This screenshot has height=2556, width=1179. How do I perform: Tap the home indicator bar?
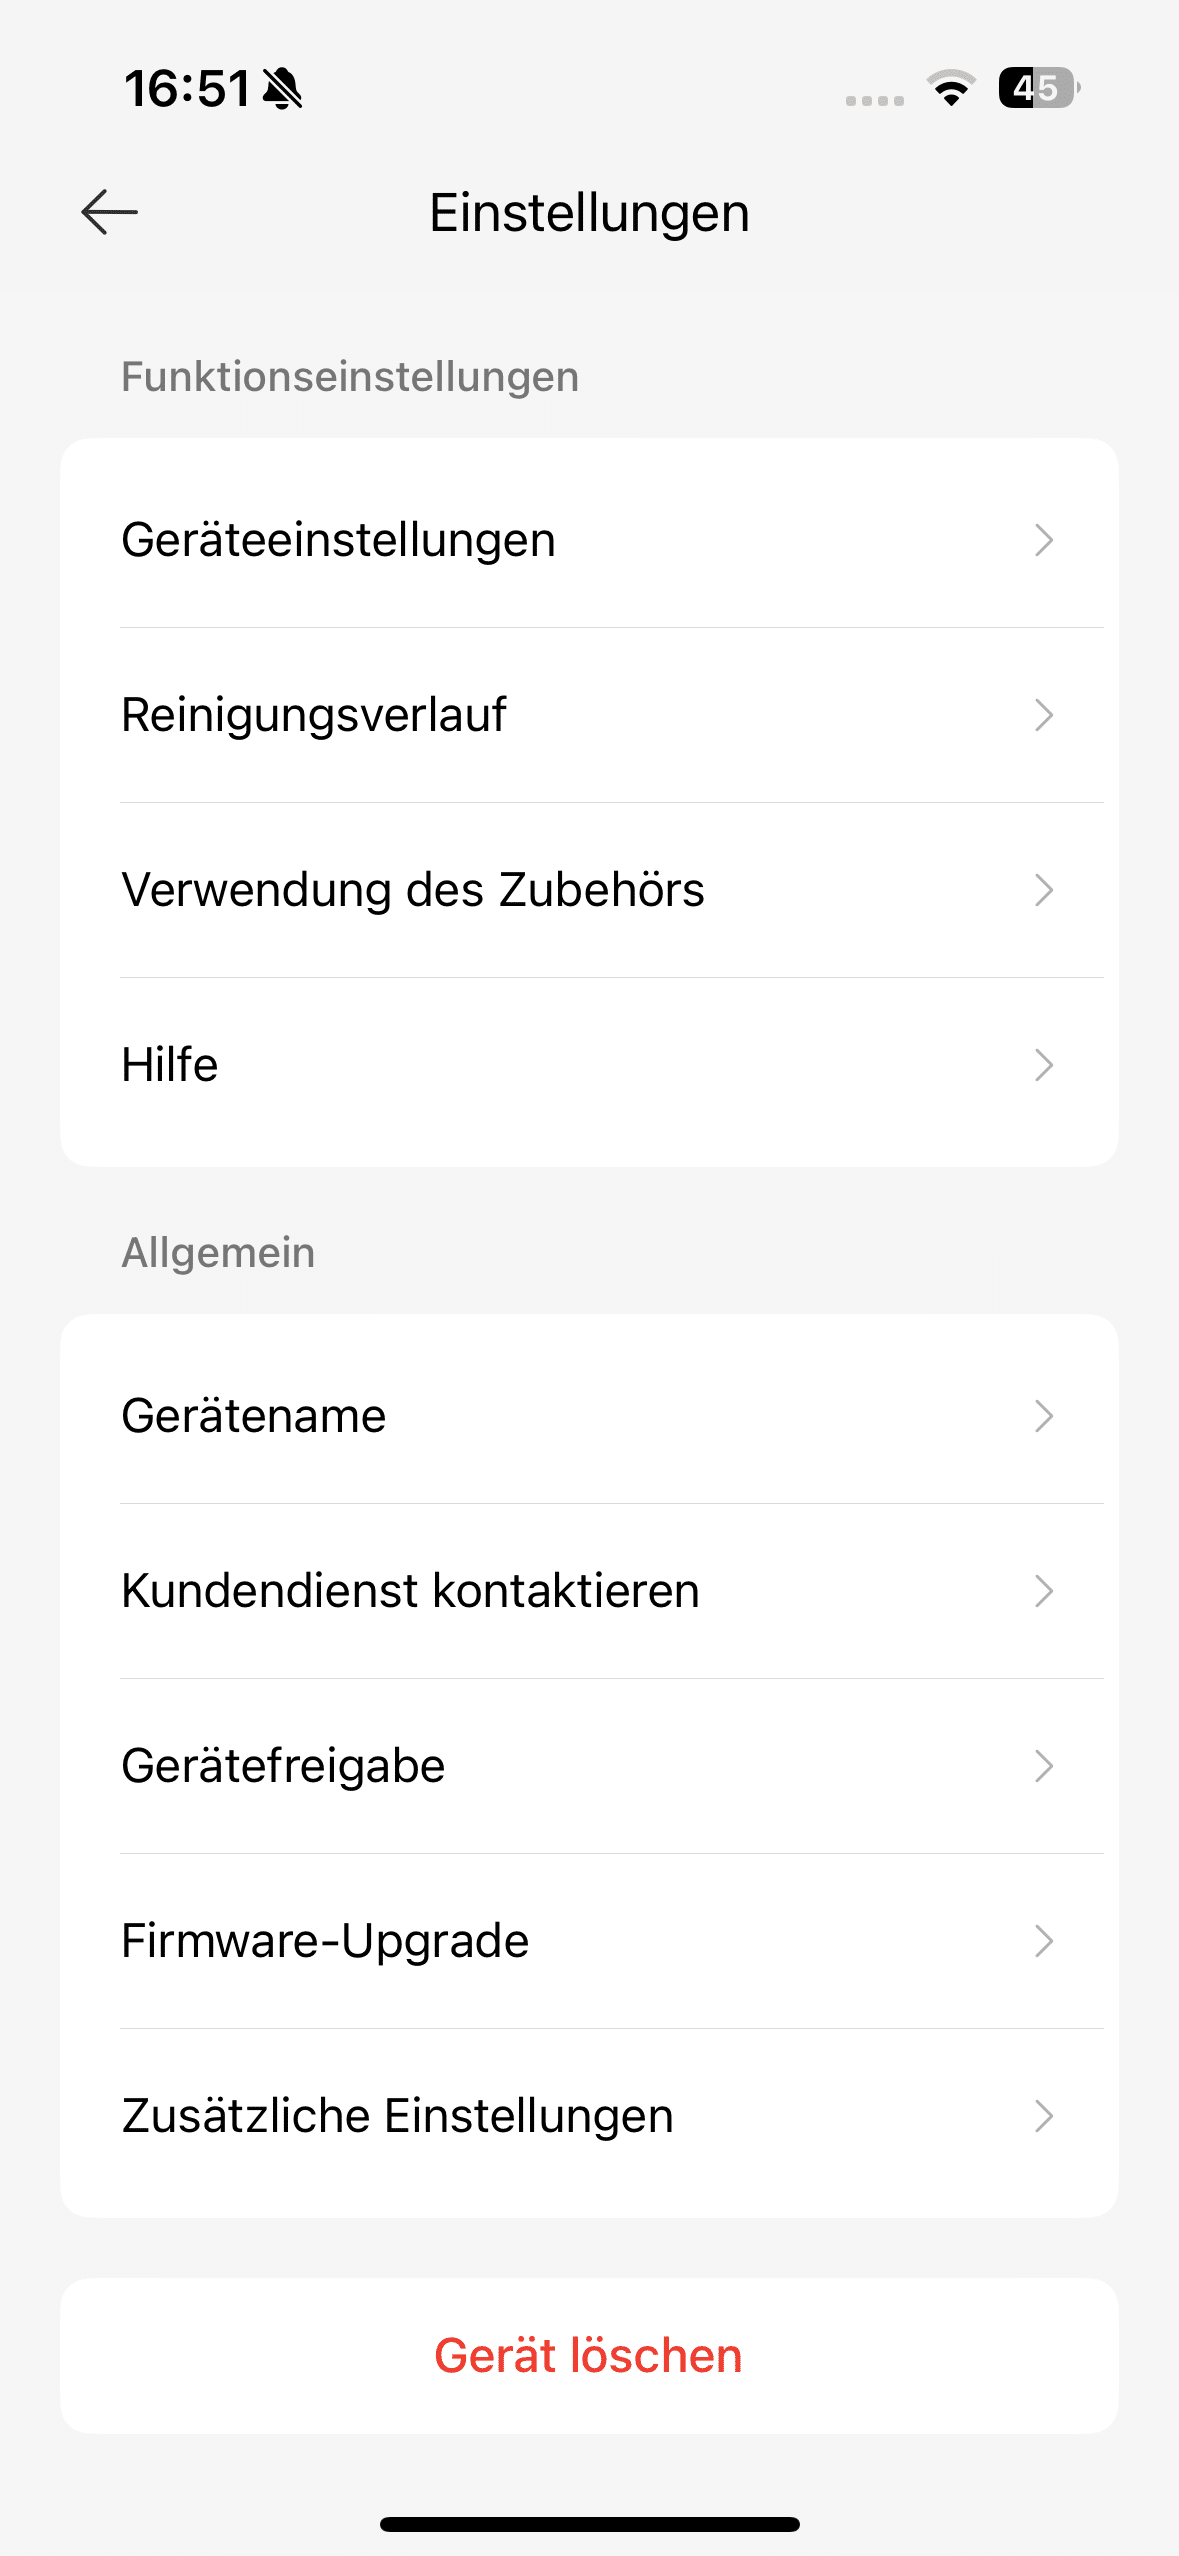point(589,2524)
